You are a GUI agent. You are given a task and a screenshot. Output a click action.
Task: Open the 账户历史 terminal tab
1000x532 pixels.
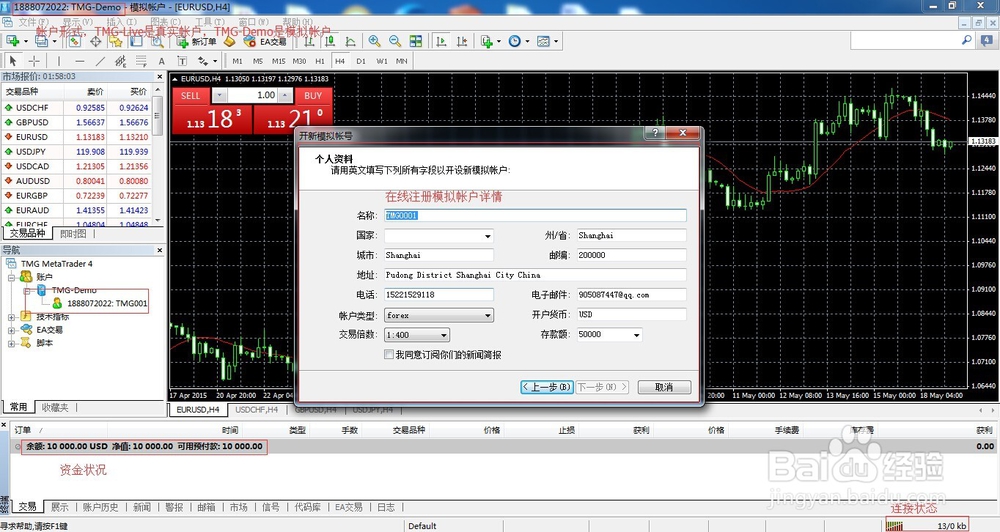pyautogui.click(x=101, y=507)
